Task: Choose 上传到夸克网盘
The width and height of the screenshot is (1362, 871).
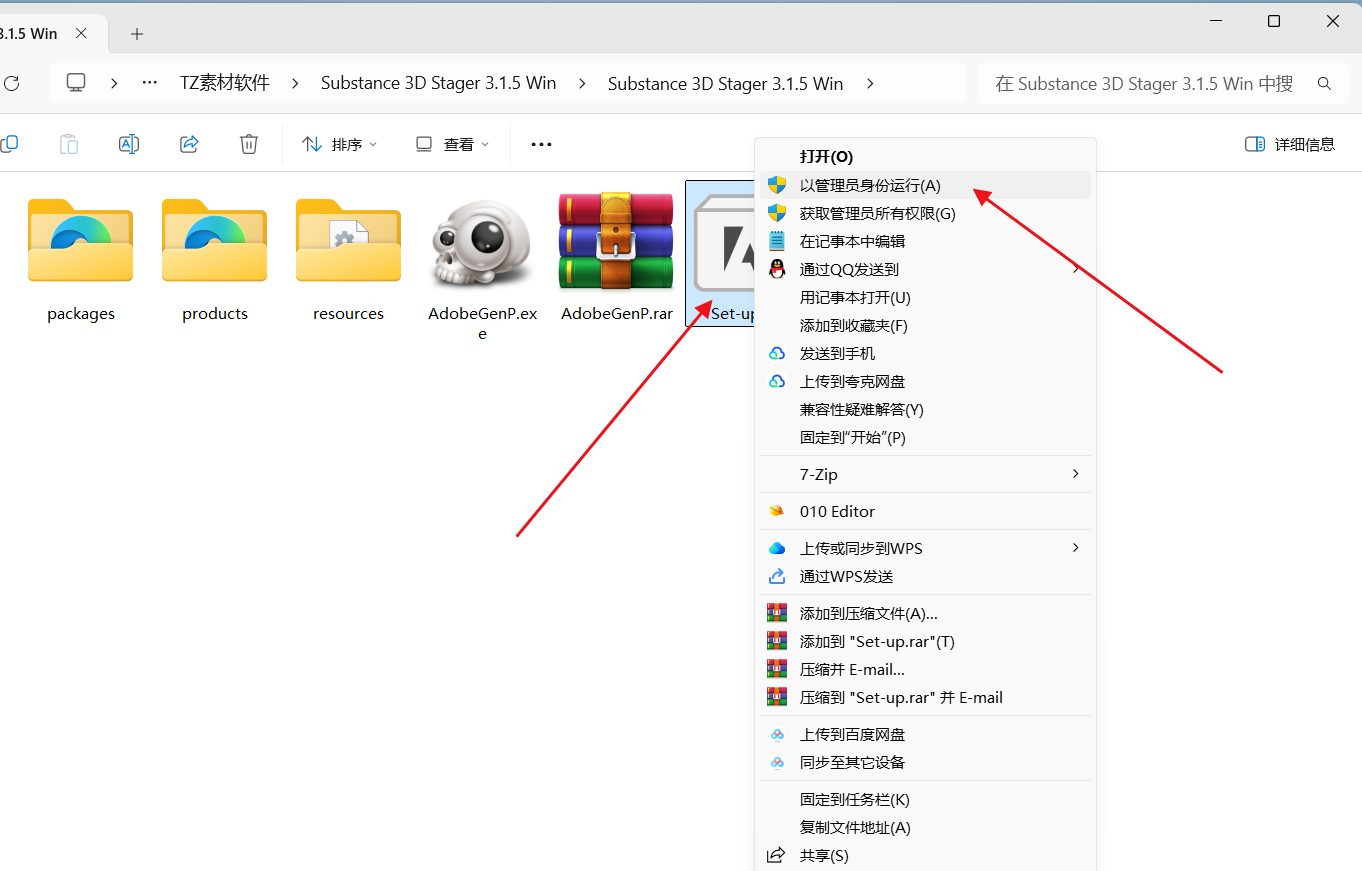Action: [x=925, y=381]
